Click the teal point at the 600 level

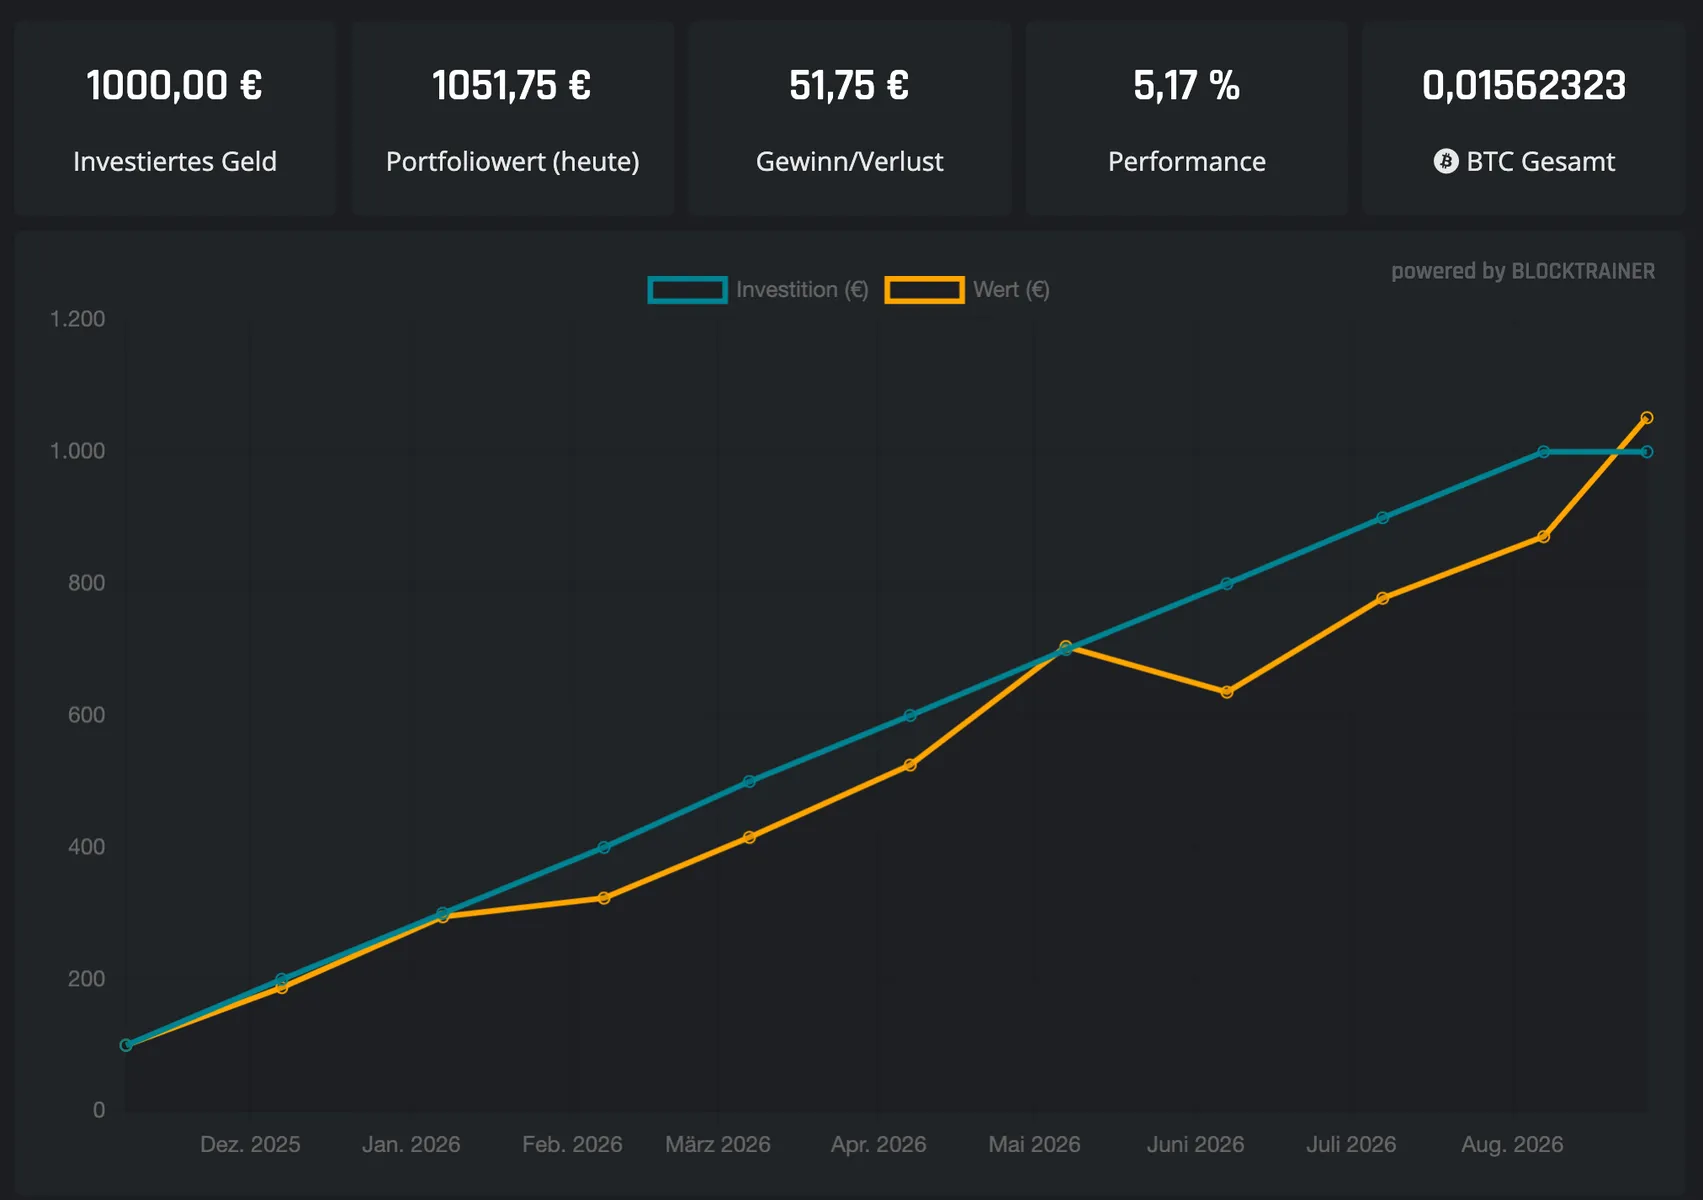tap(910, 716)
